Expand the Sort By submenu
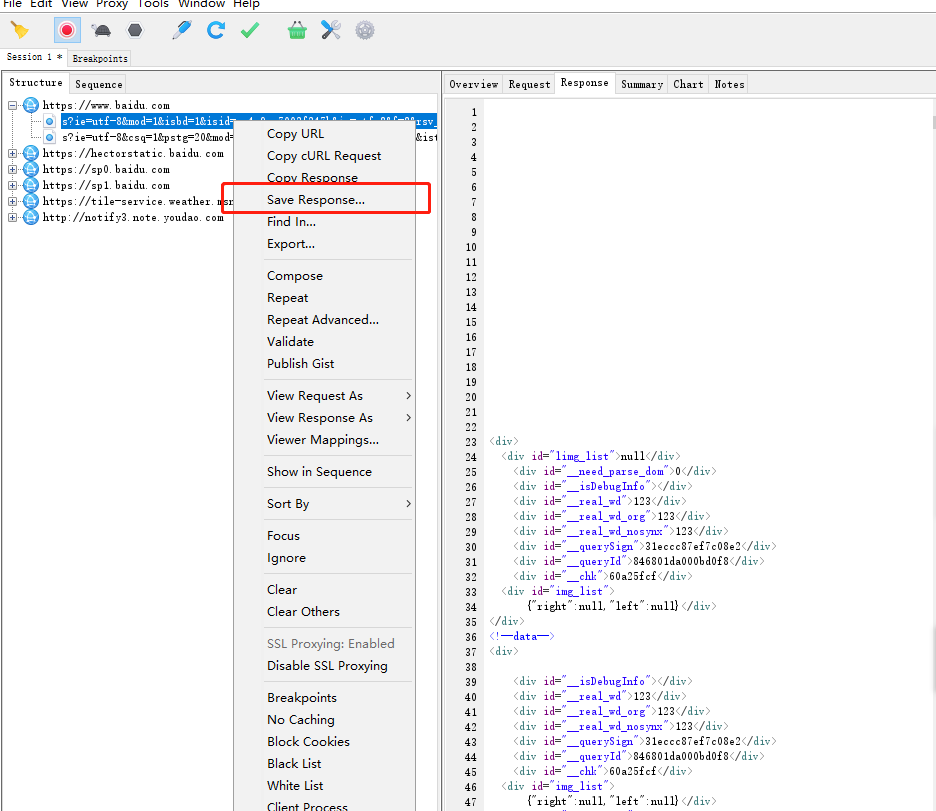 point(324,504)
